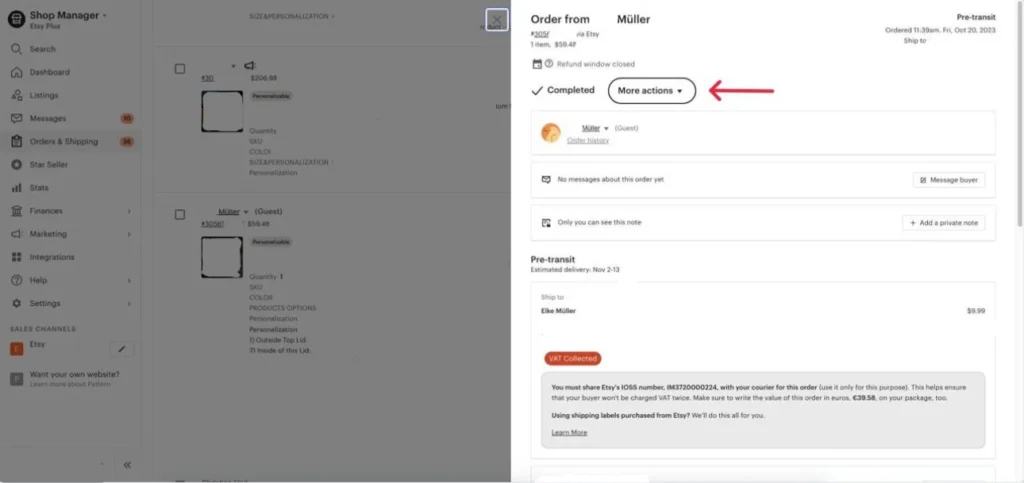Open the Dashboard menu item
Image resolution: width=1024 pixels, height=483 pixels.
50,72
